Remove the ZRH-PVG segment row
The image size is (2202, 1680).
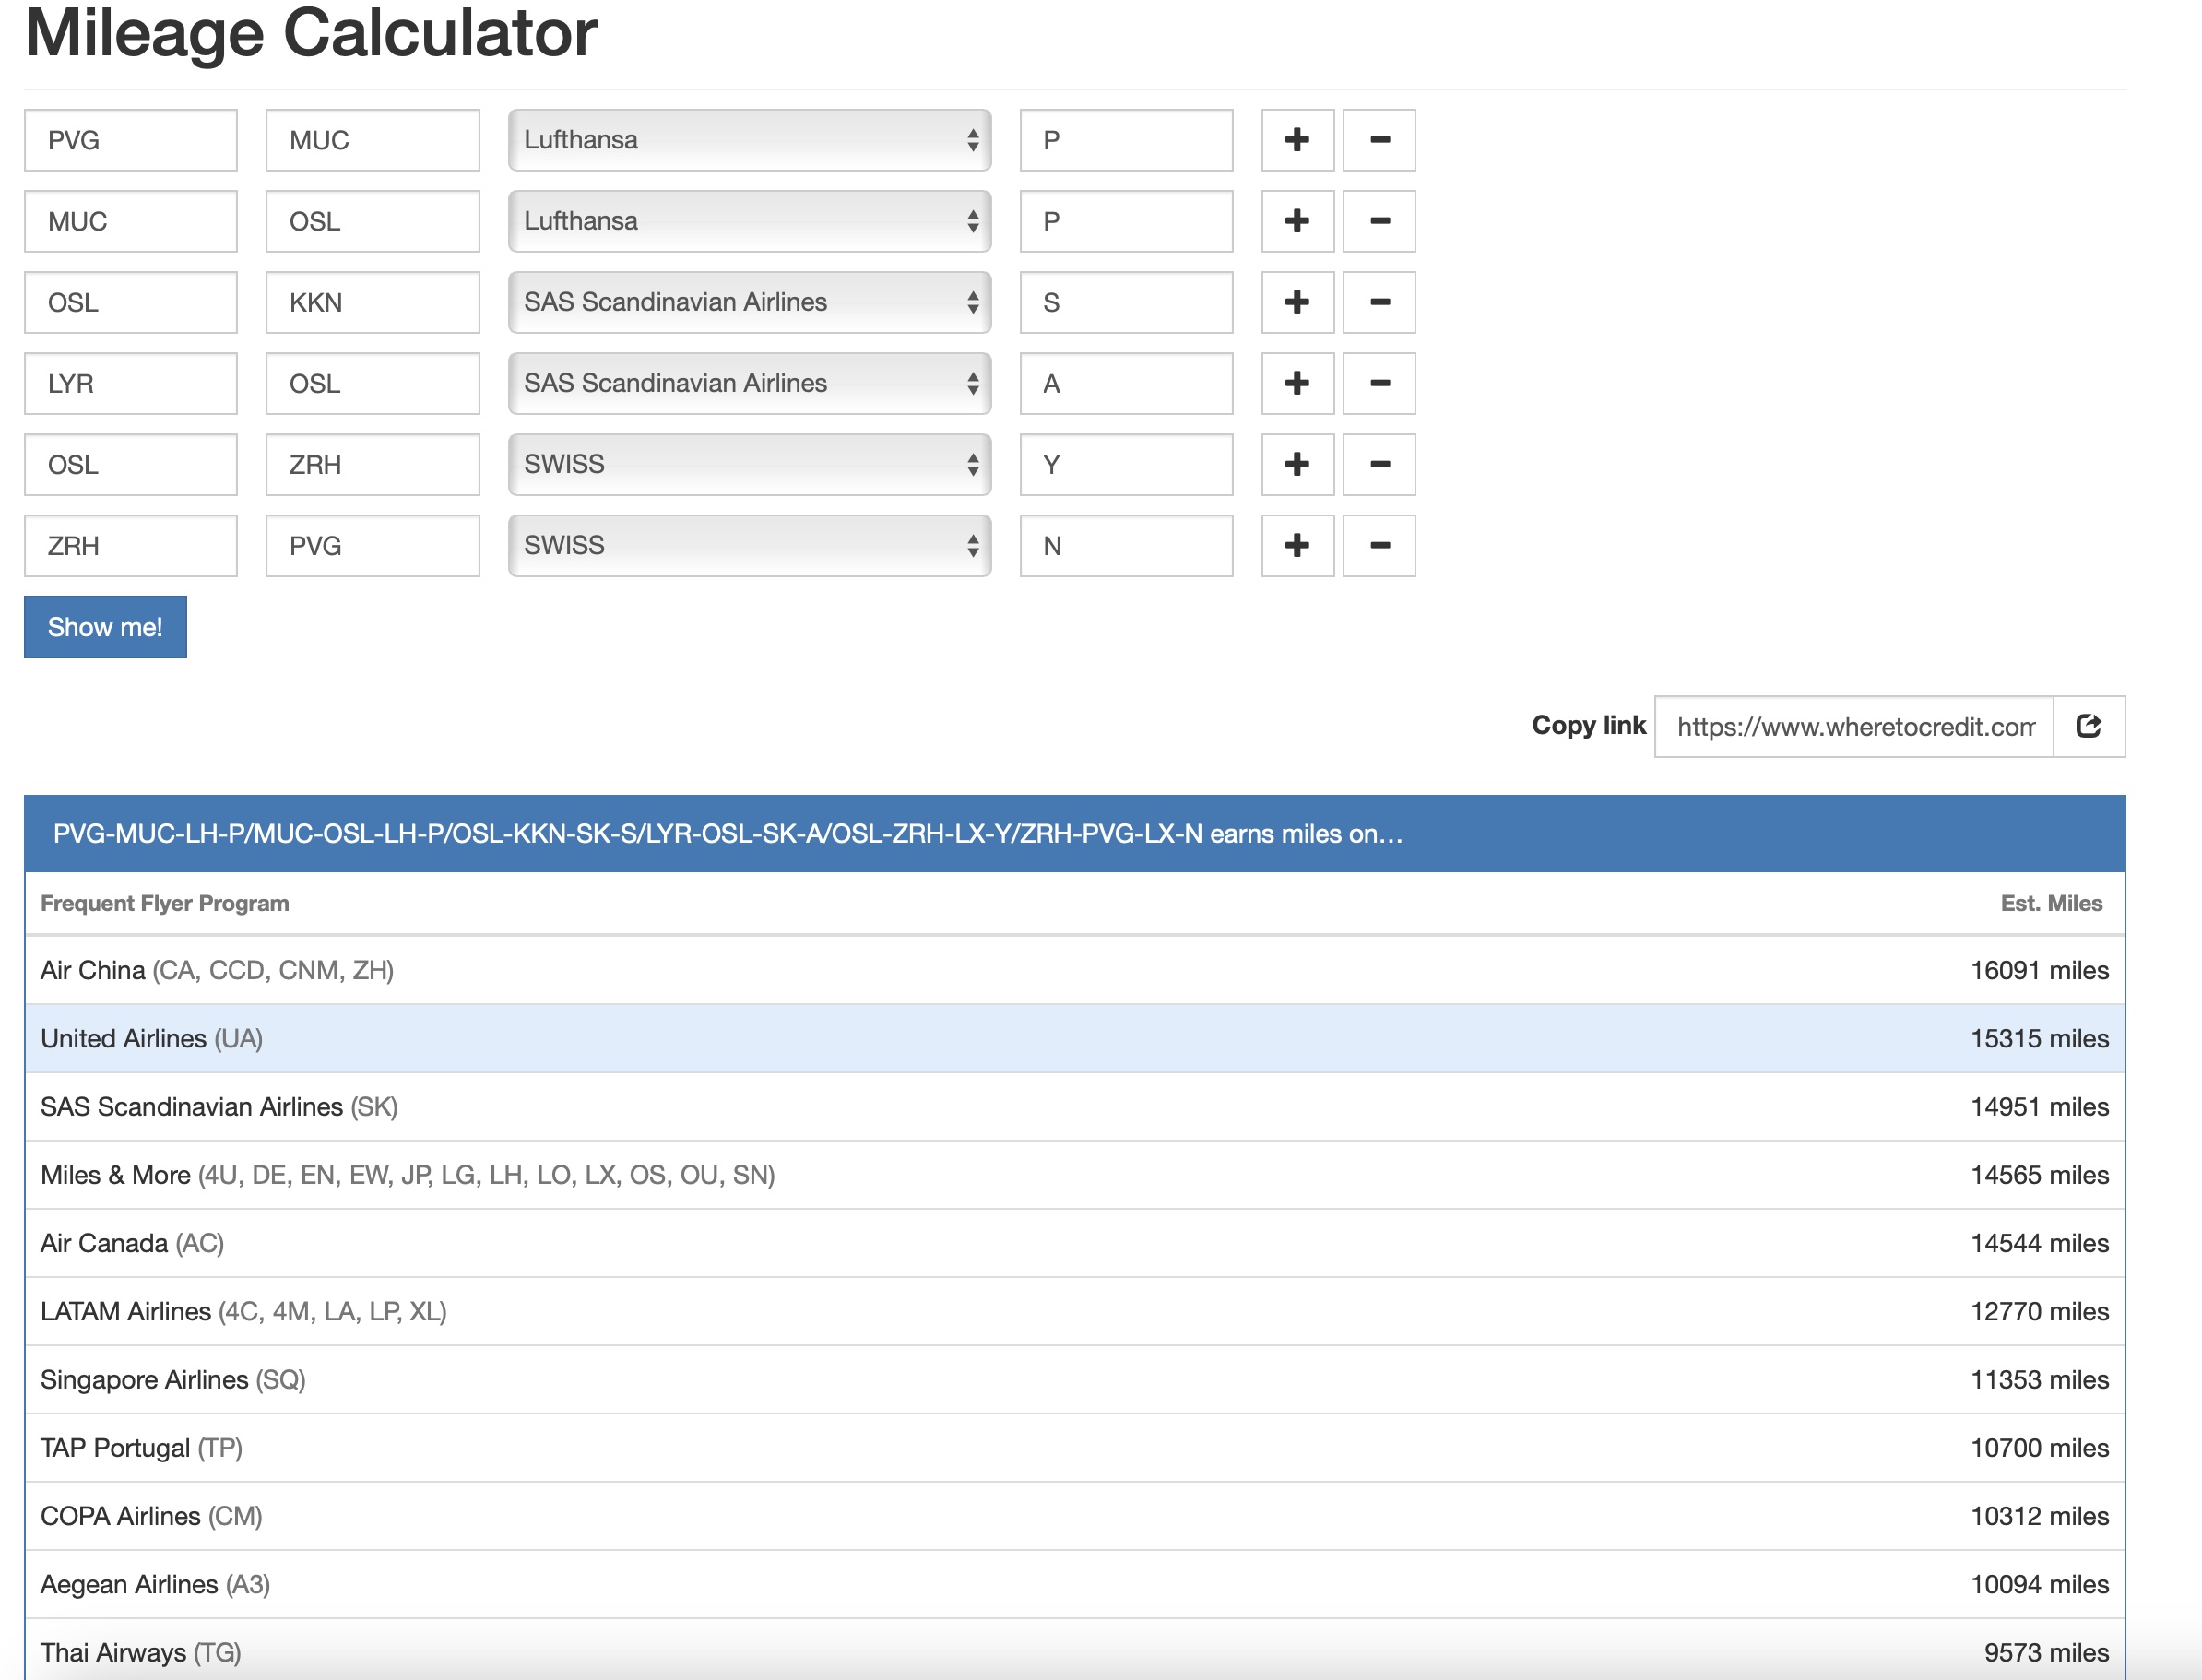pyautogui.click(x=1379, y=546)
